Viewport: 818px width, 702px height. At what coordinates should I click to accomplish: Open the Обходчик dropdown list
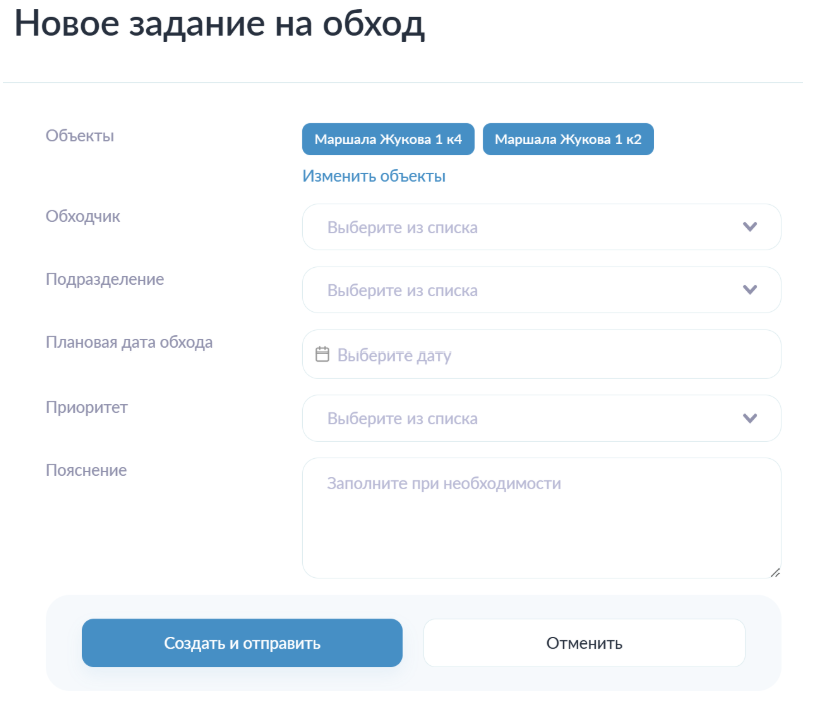[540, 227]
